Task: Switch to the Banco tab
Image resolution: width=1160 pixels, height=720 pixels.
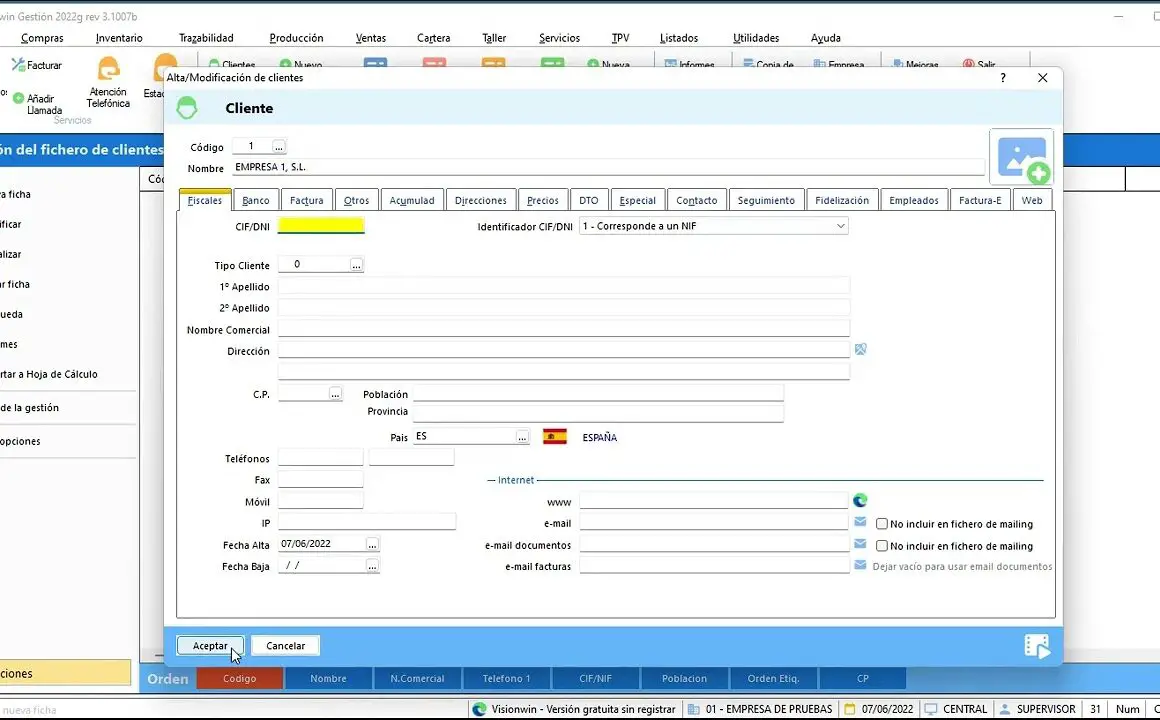Action: coord(256,200)
